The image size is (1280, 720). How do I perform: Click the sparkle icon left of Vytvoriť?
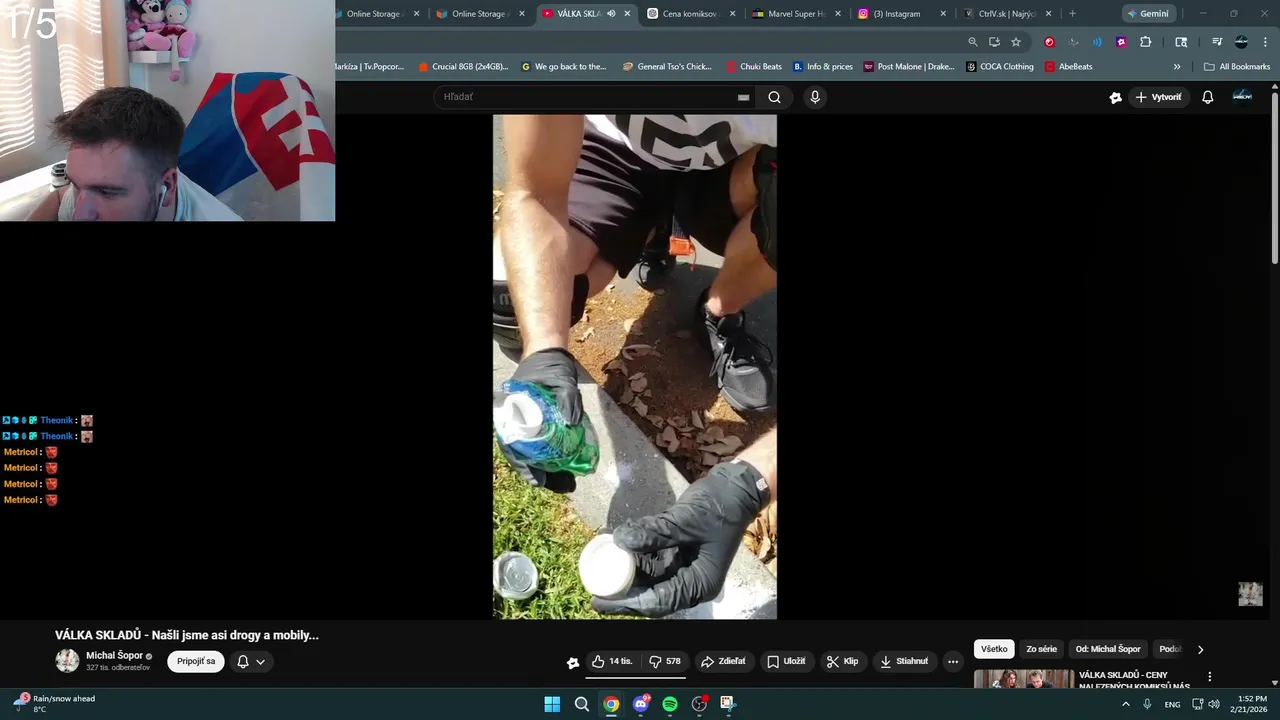(1116, 97)
